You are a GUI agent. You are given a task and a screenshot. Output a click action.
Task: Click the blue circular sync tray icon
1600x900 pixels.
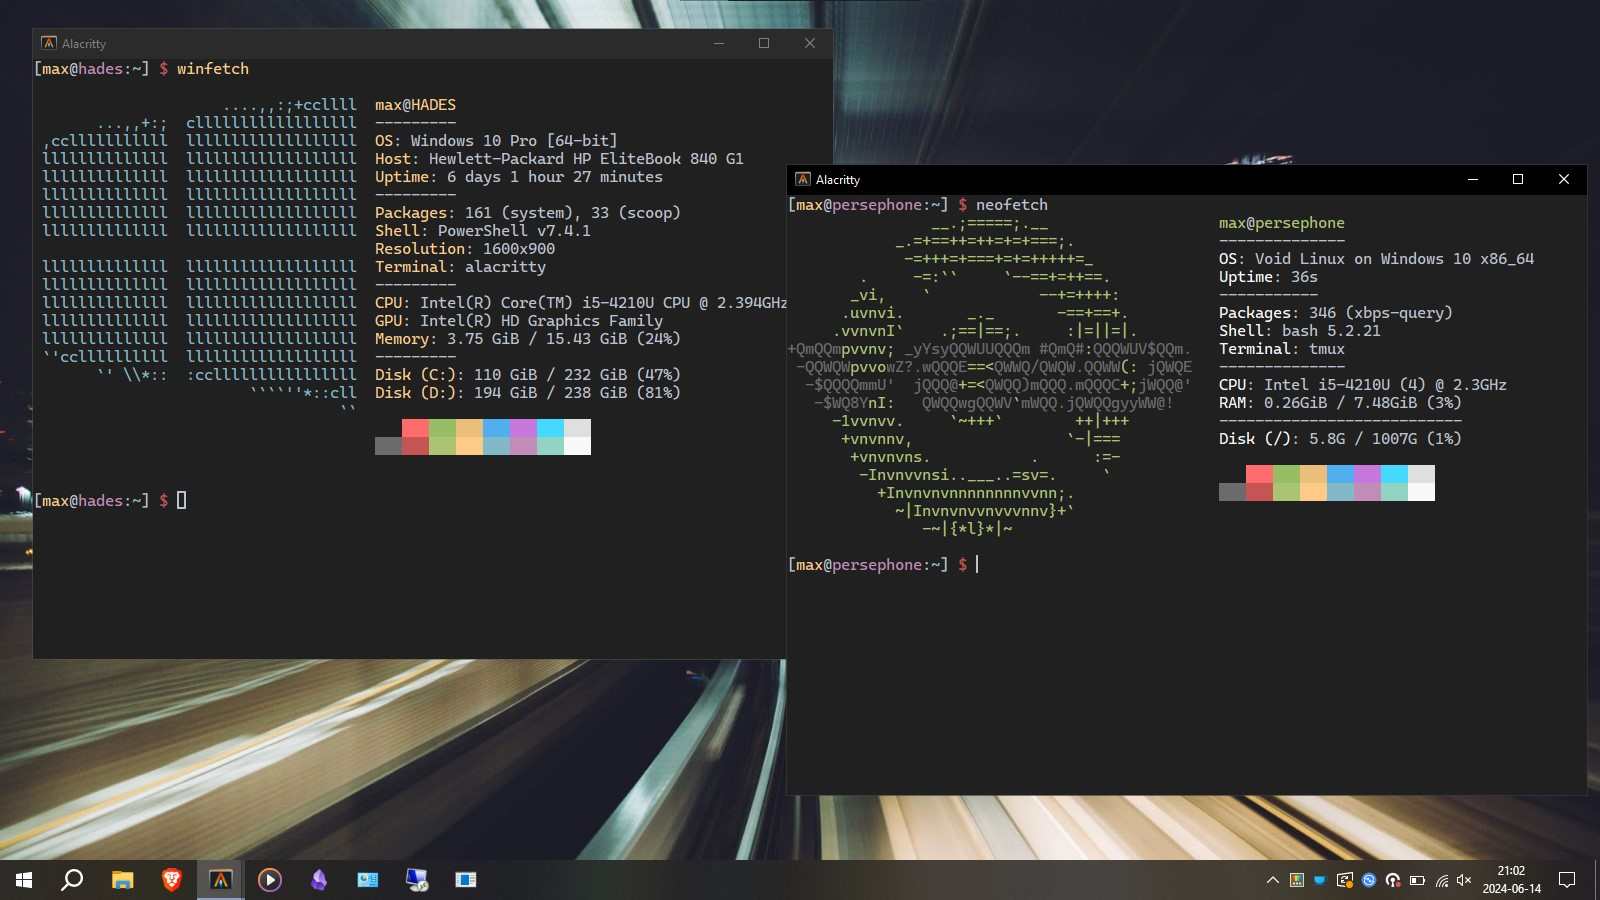[1368, 880]
